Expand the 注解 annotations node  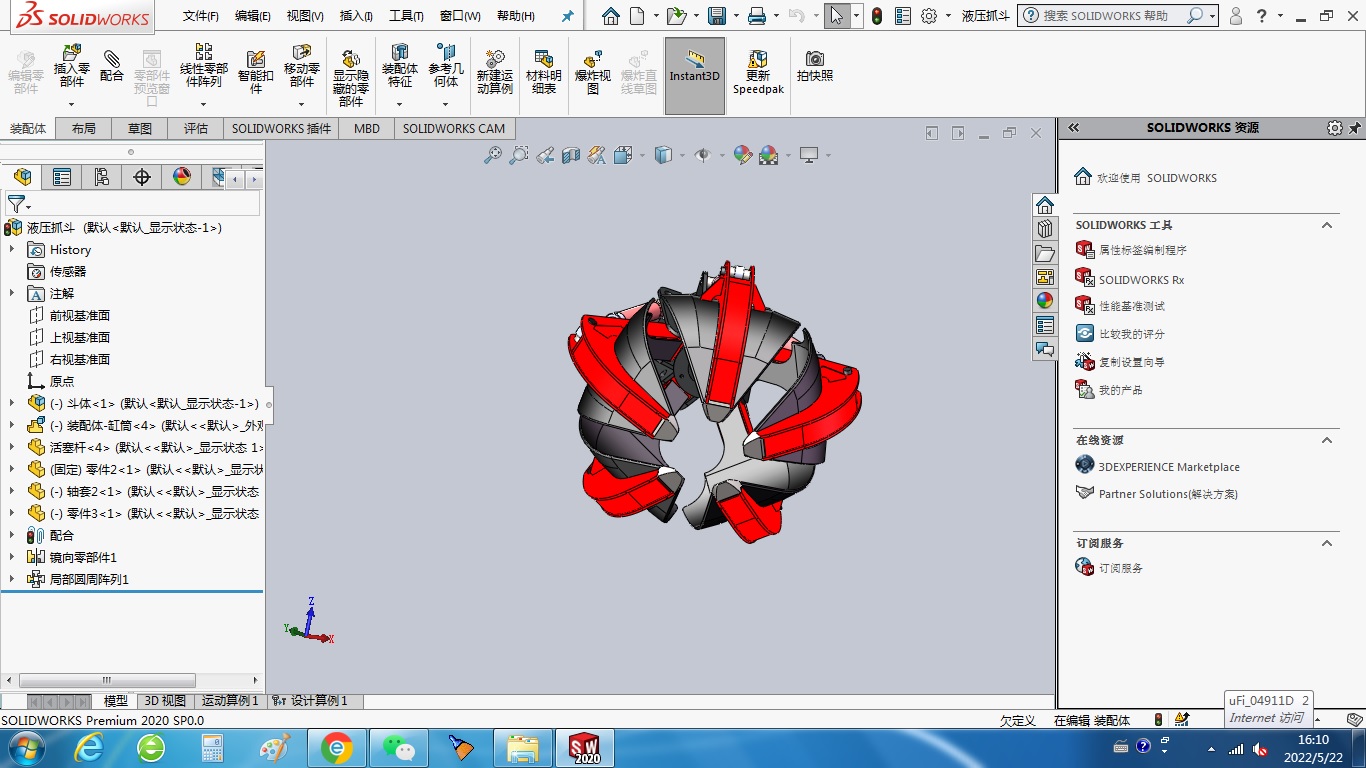coord(12,293)
